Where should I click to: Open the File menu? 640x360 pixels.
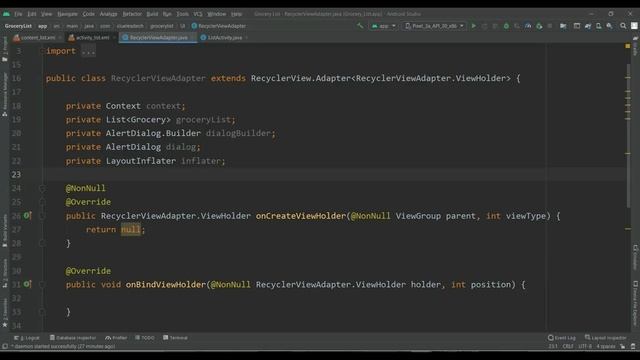pyautogui.click(x=18, y=14)
